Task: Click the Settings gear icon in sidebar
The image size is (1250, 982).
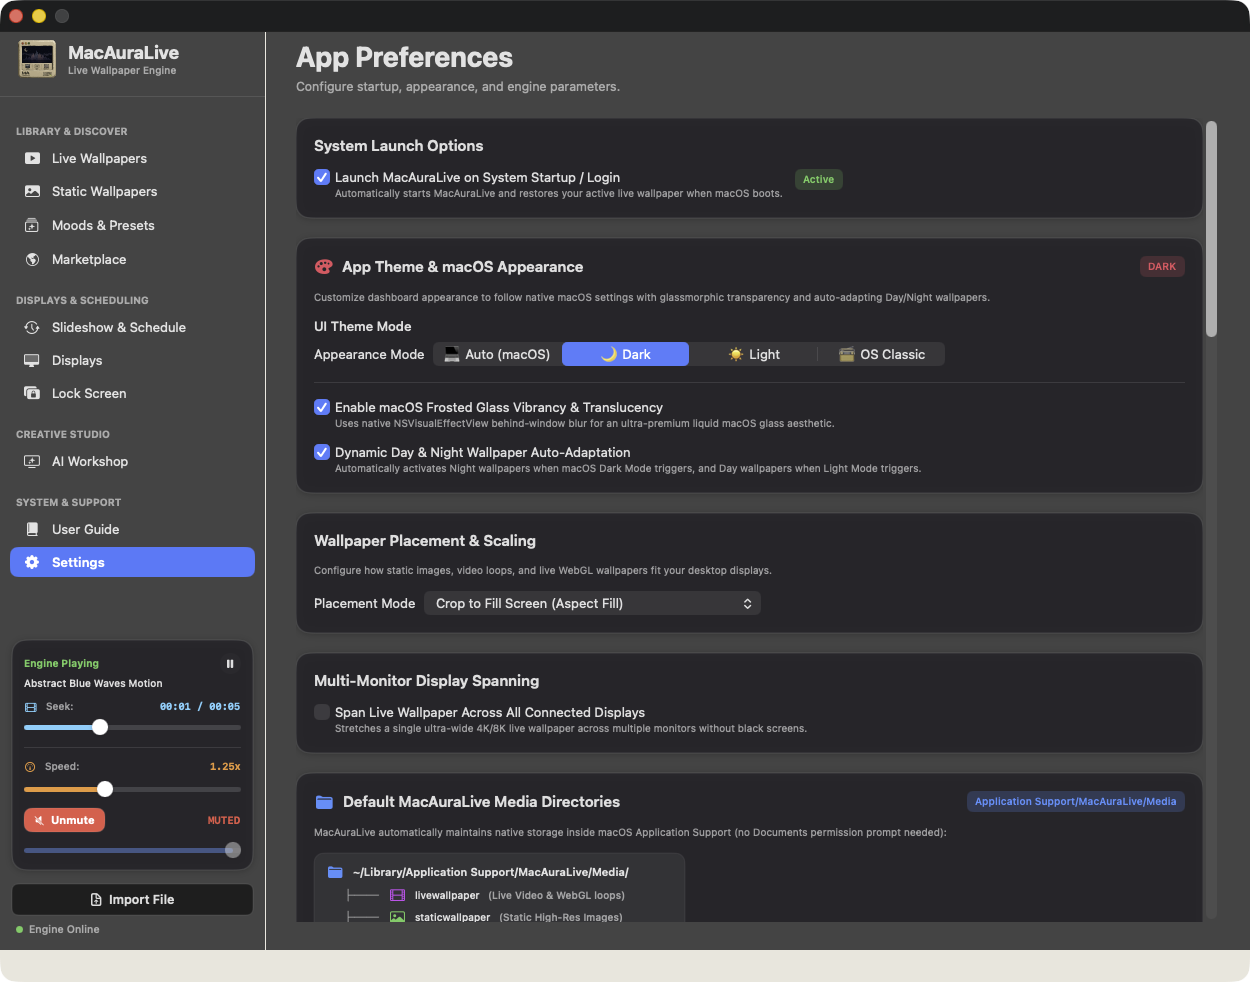Action: (32, 562)
